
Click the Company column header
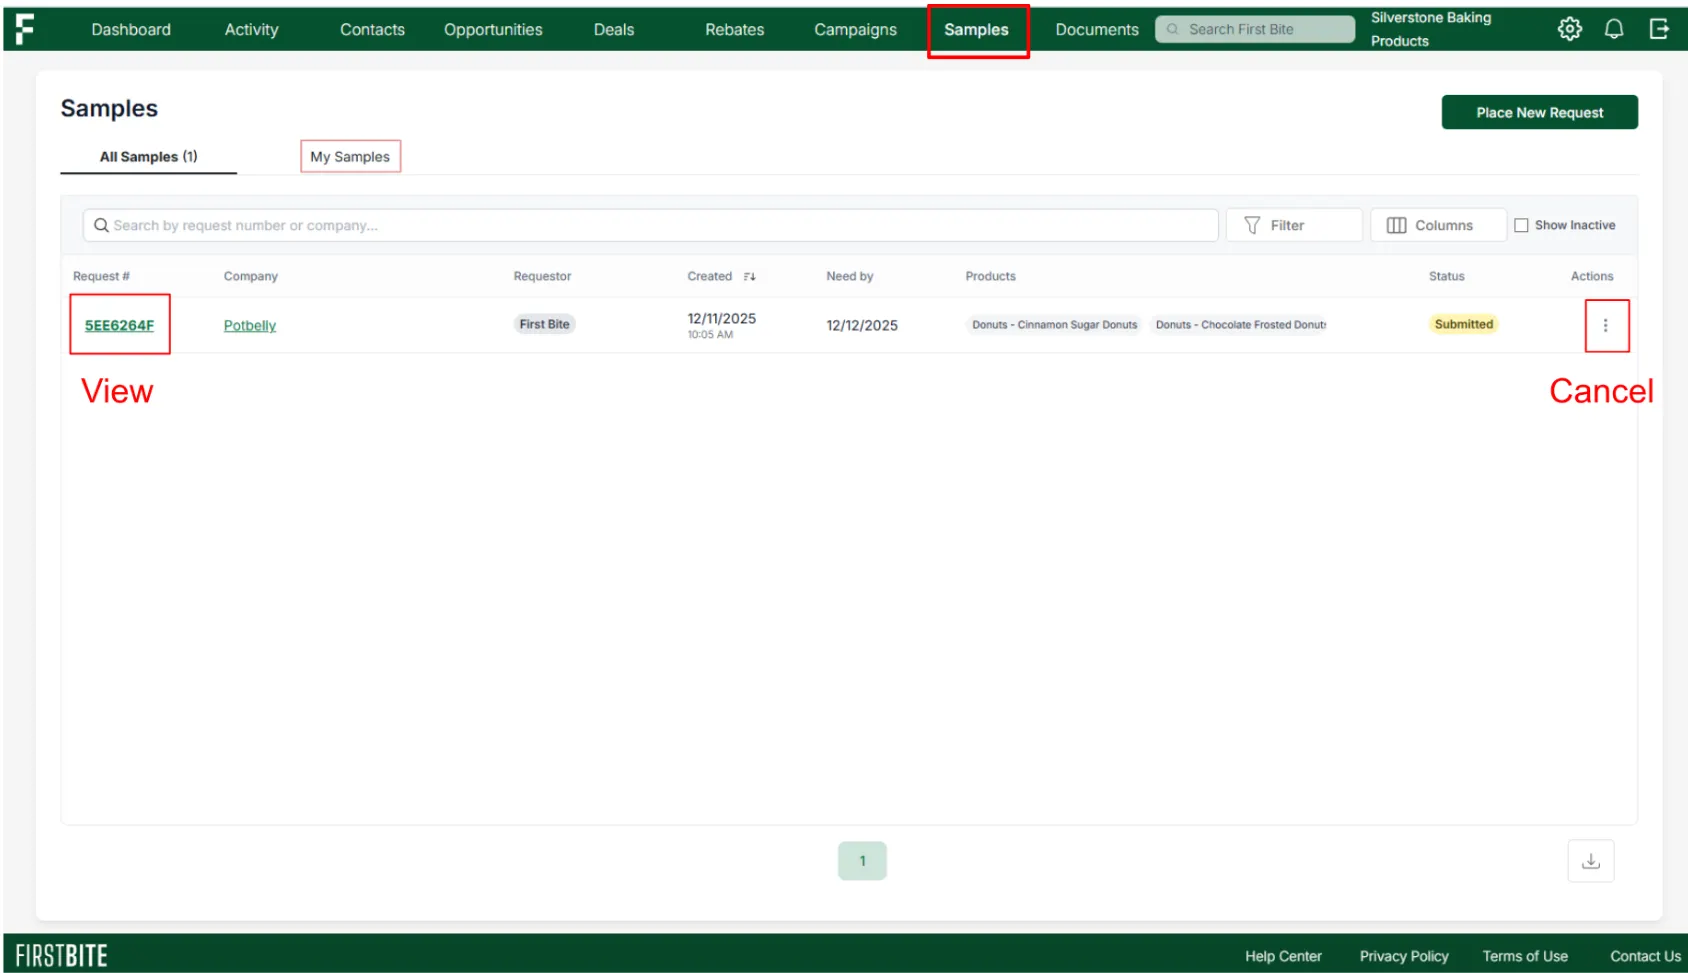[x=251, y=276]
